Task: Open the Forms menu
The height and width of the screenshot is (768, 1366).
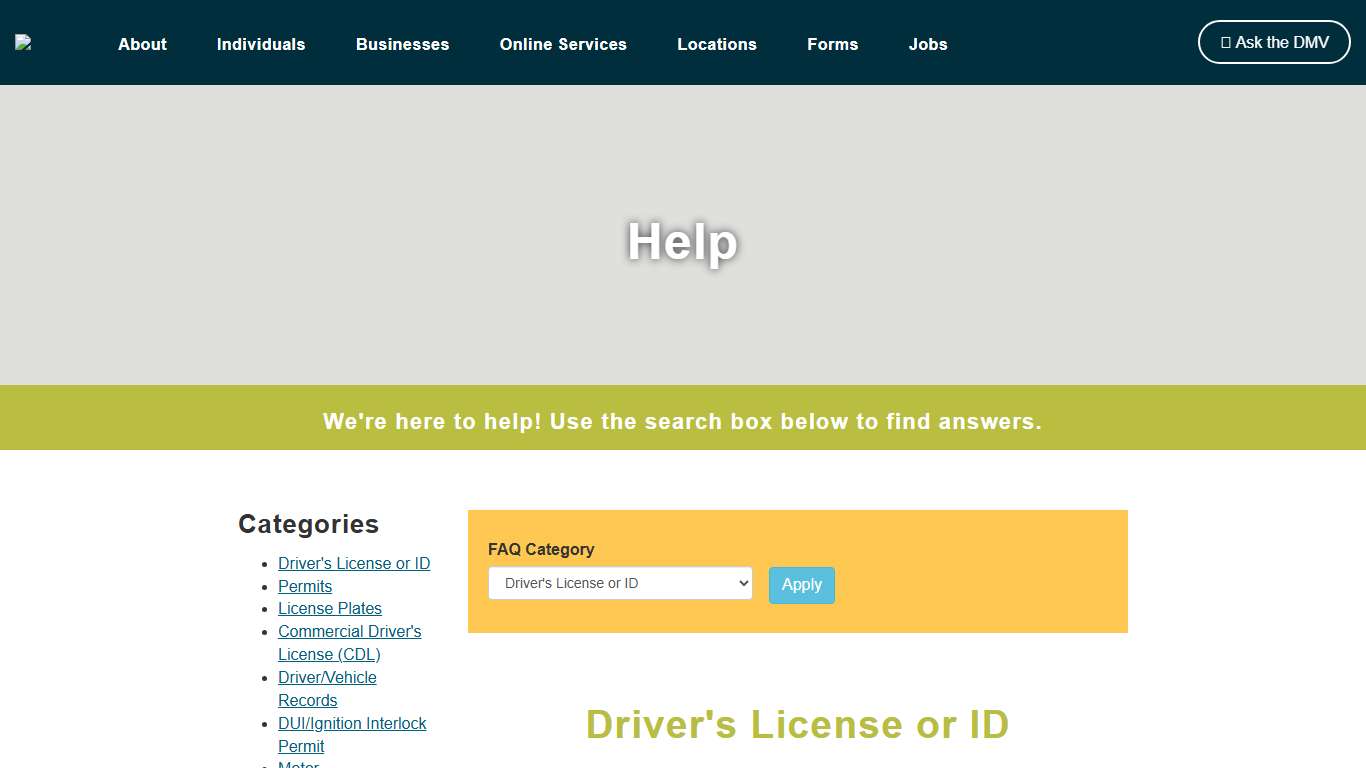Action: (x=832, y=44)
